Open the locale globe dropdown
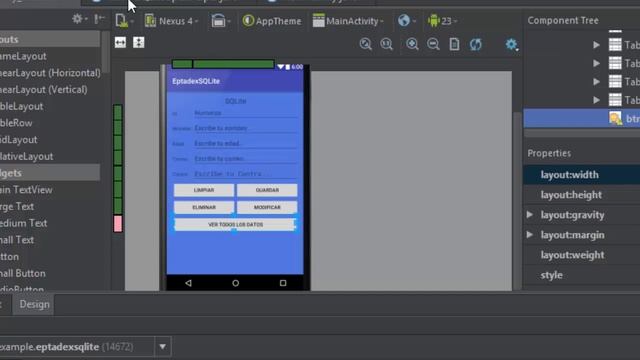 click(407, 20)
